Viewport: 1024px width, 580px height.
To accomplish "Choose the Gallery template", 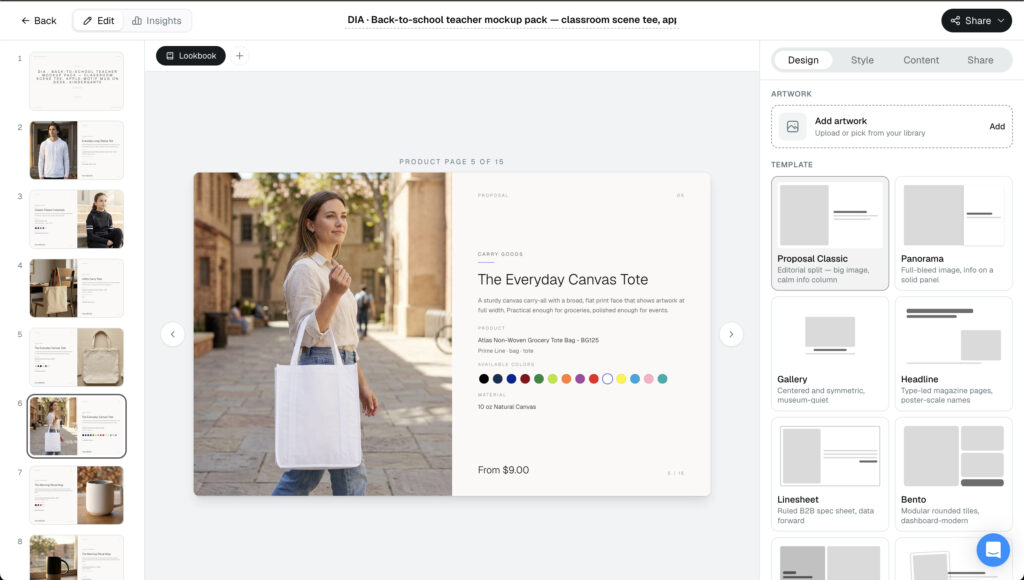I will (829, 353).
